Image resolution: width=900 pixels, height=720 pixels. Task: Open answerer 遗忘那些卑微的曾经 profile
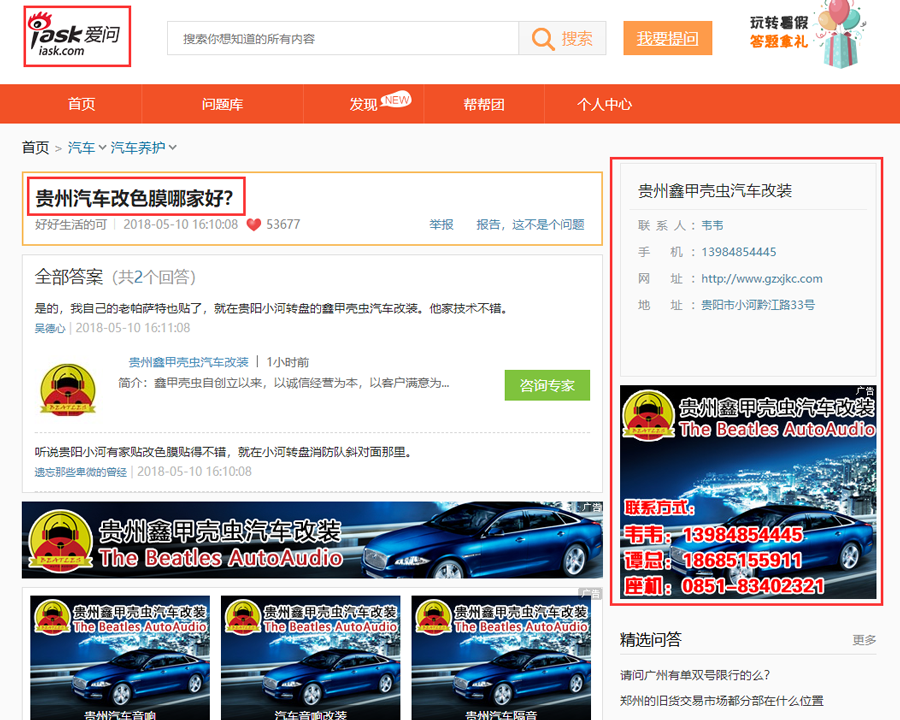pos(80,471)
